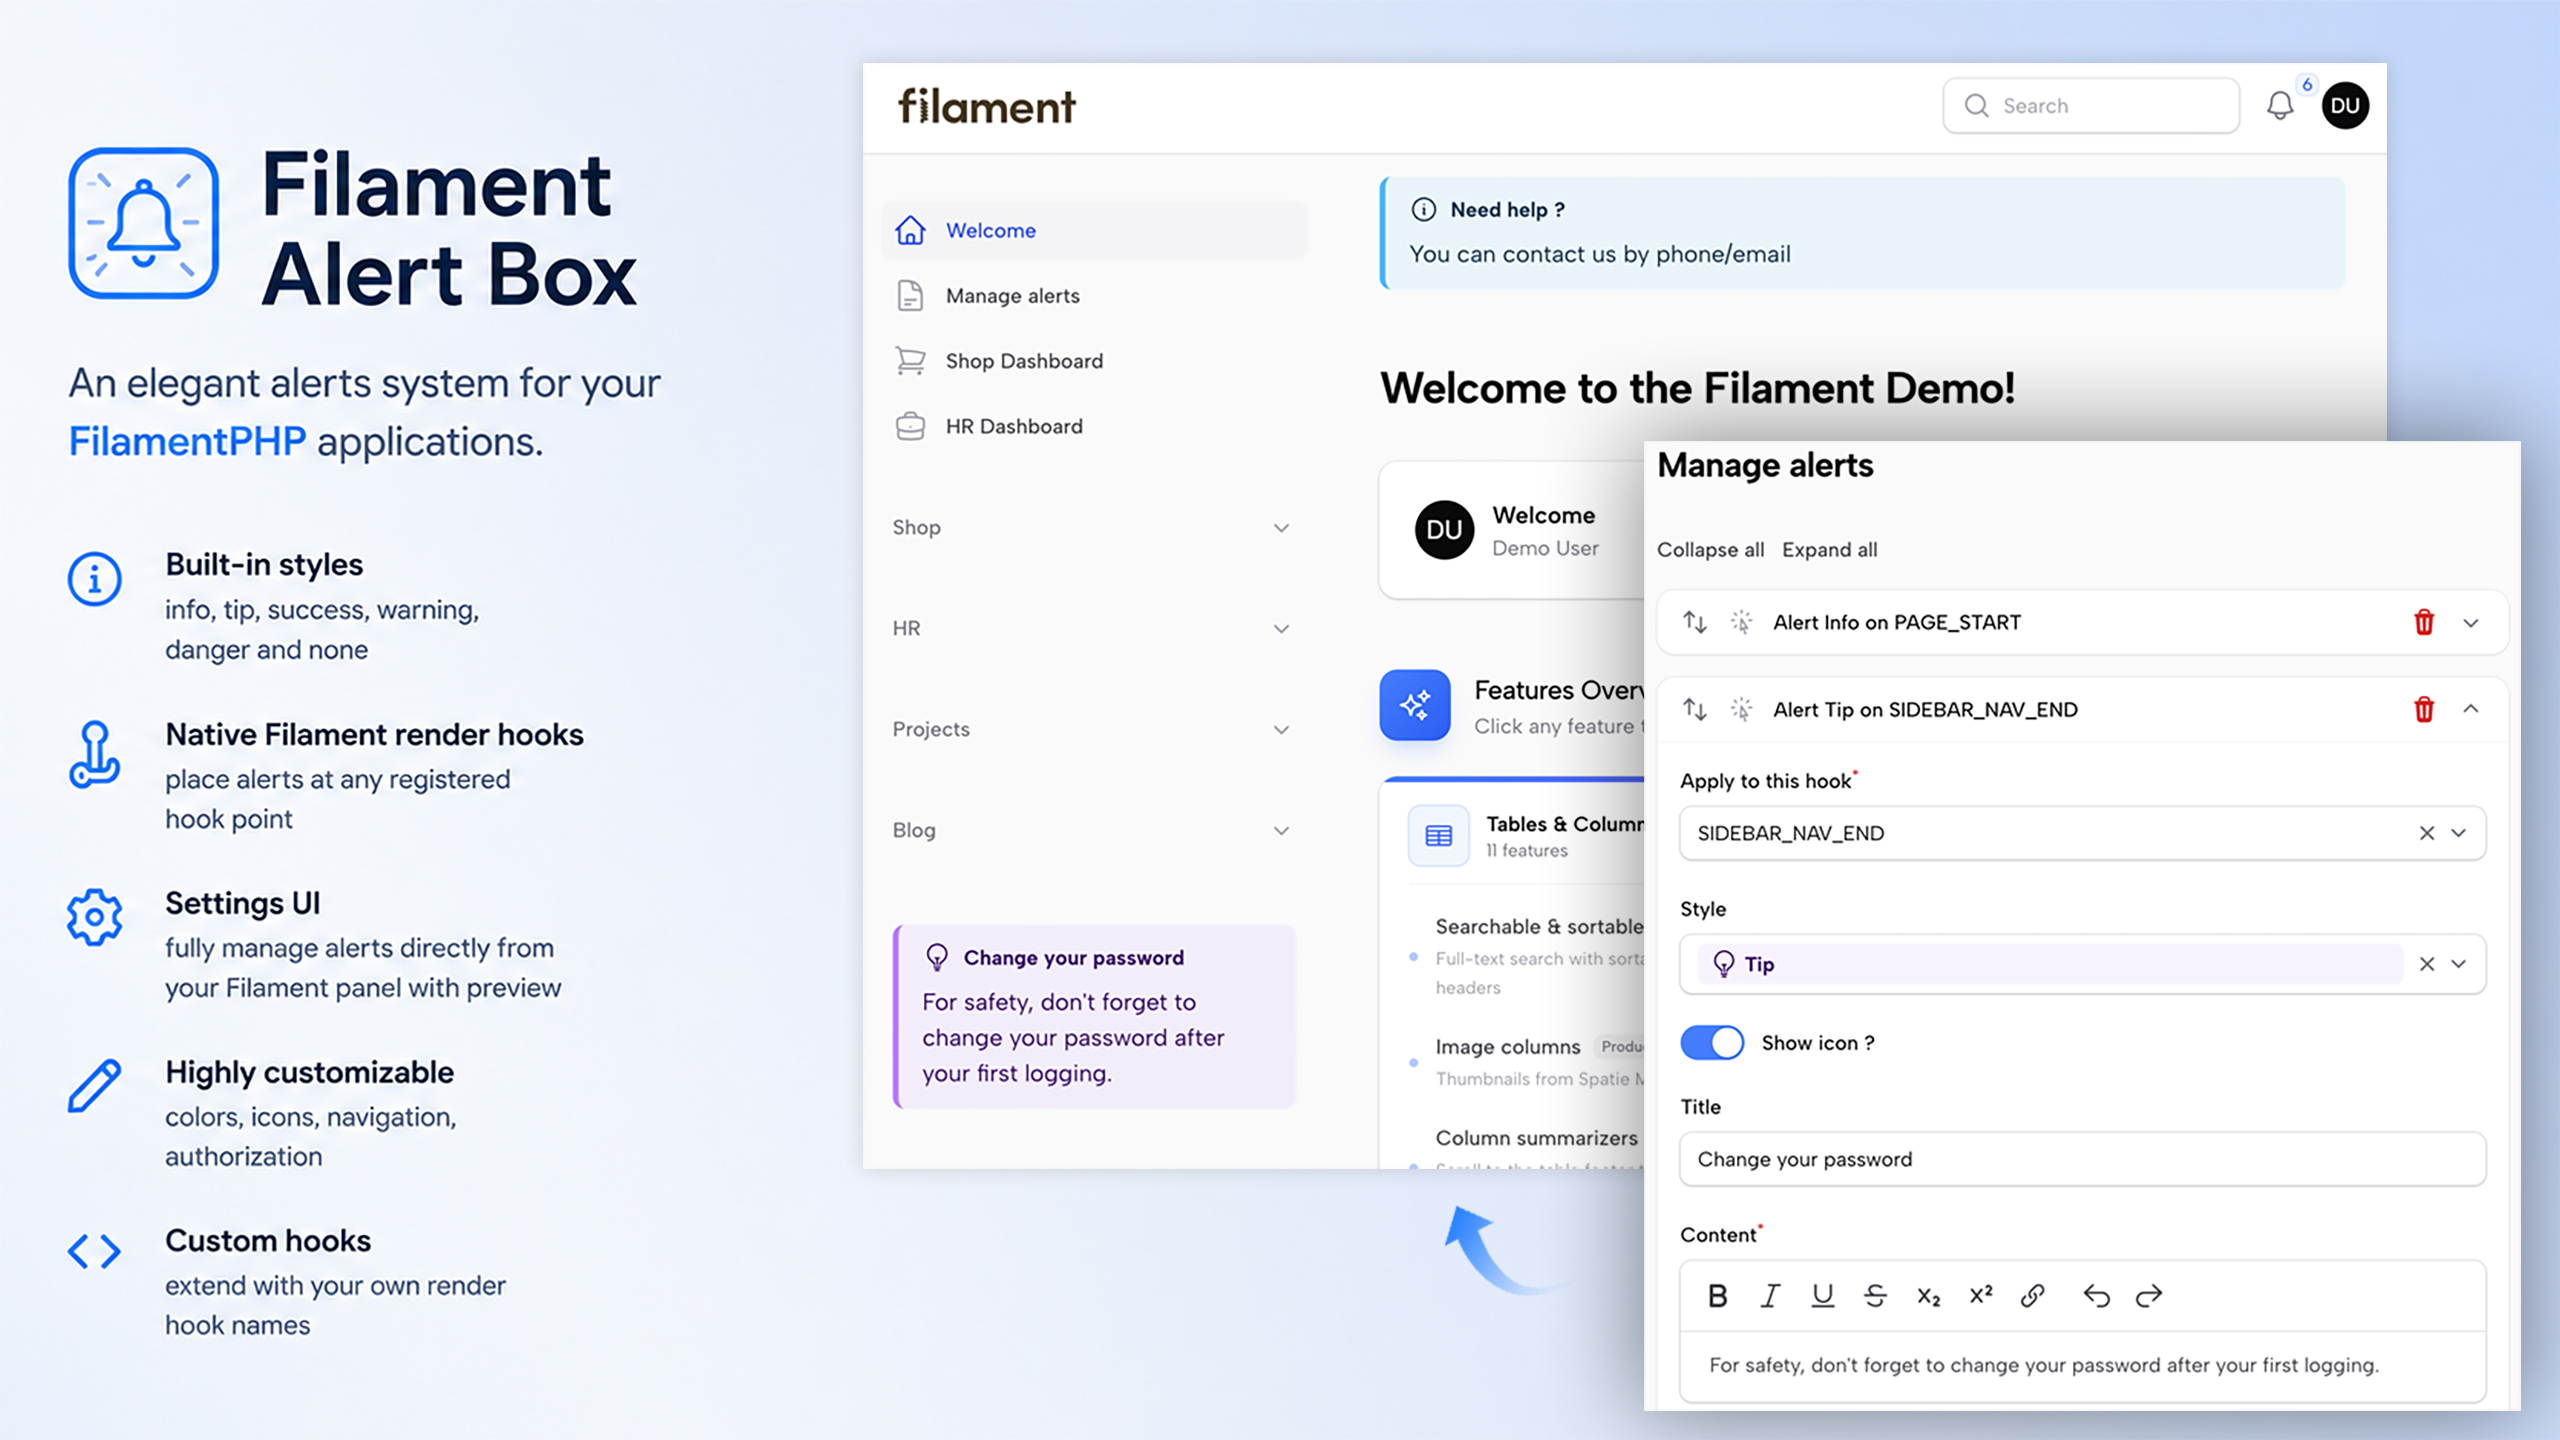Collapse the Alert Tip on SIDEBAR_NAV_END panel
The height and width of the screenshot is (1440, 2560).
pos(2471,709)
